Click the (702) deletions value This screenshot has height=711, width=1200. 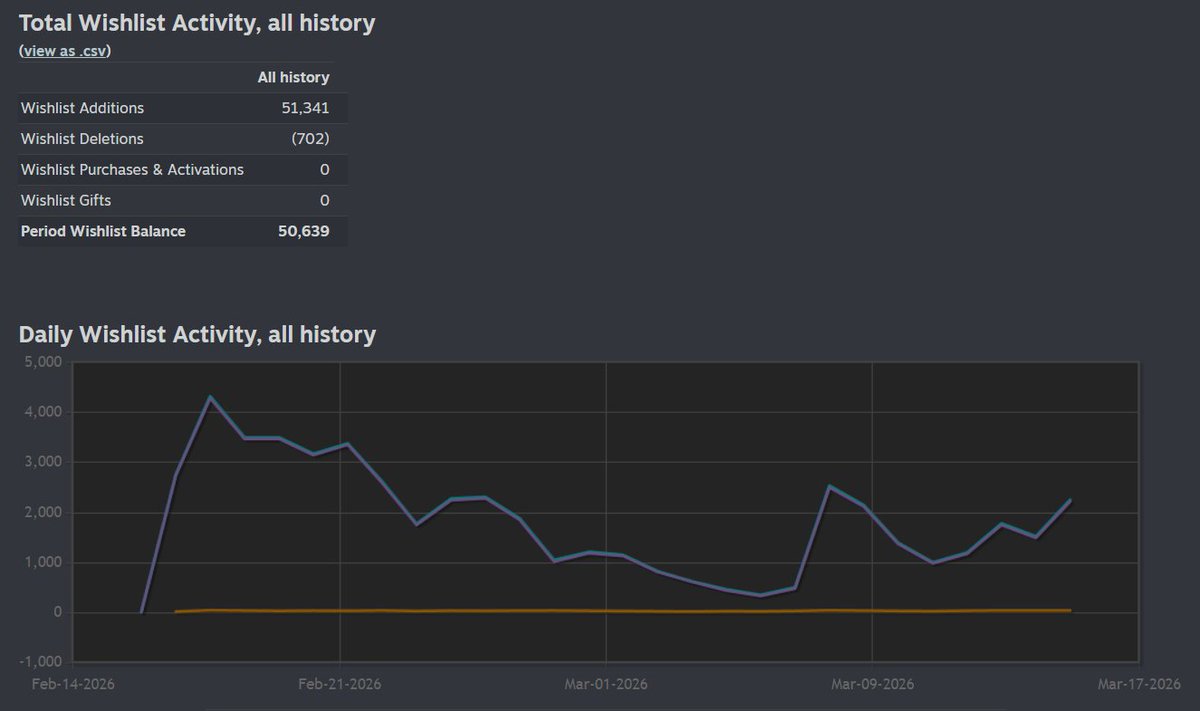pos(310,139)
